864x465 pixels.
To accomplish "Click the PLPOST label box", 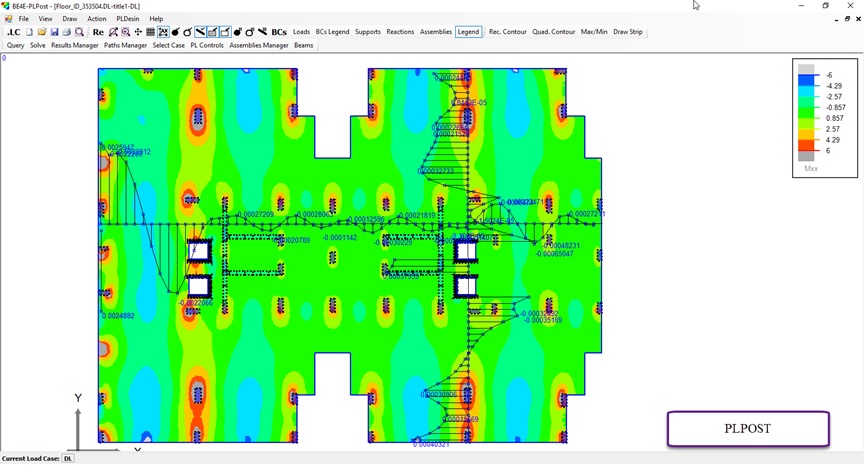I will point(748,429).
